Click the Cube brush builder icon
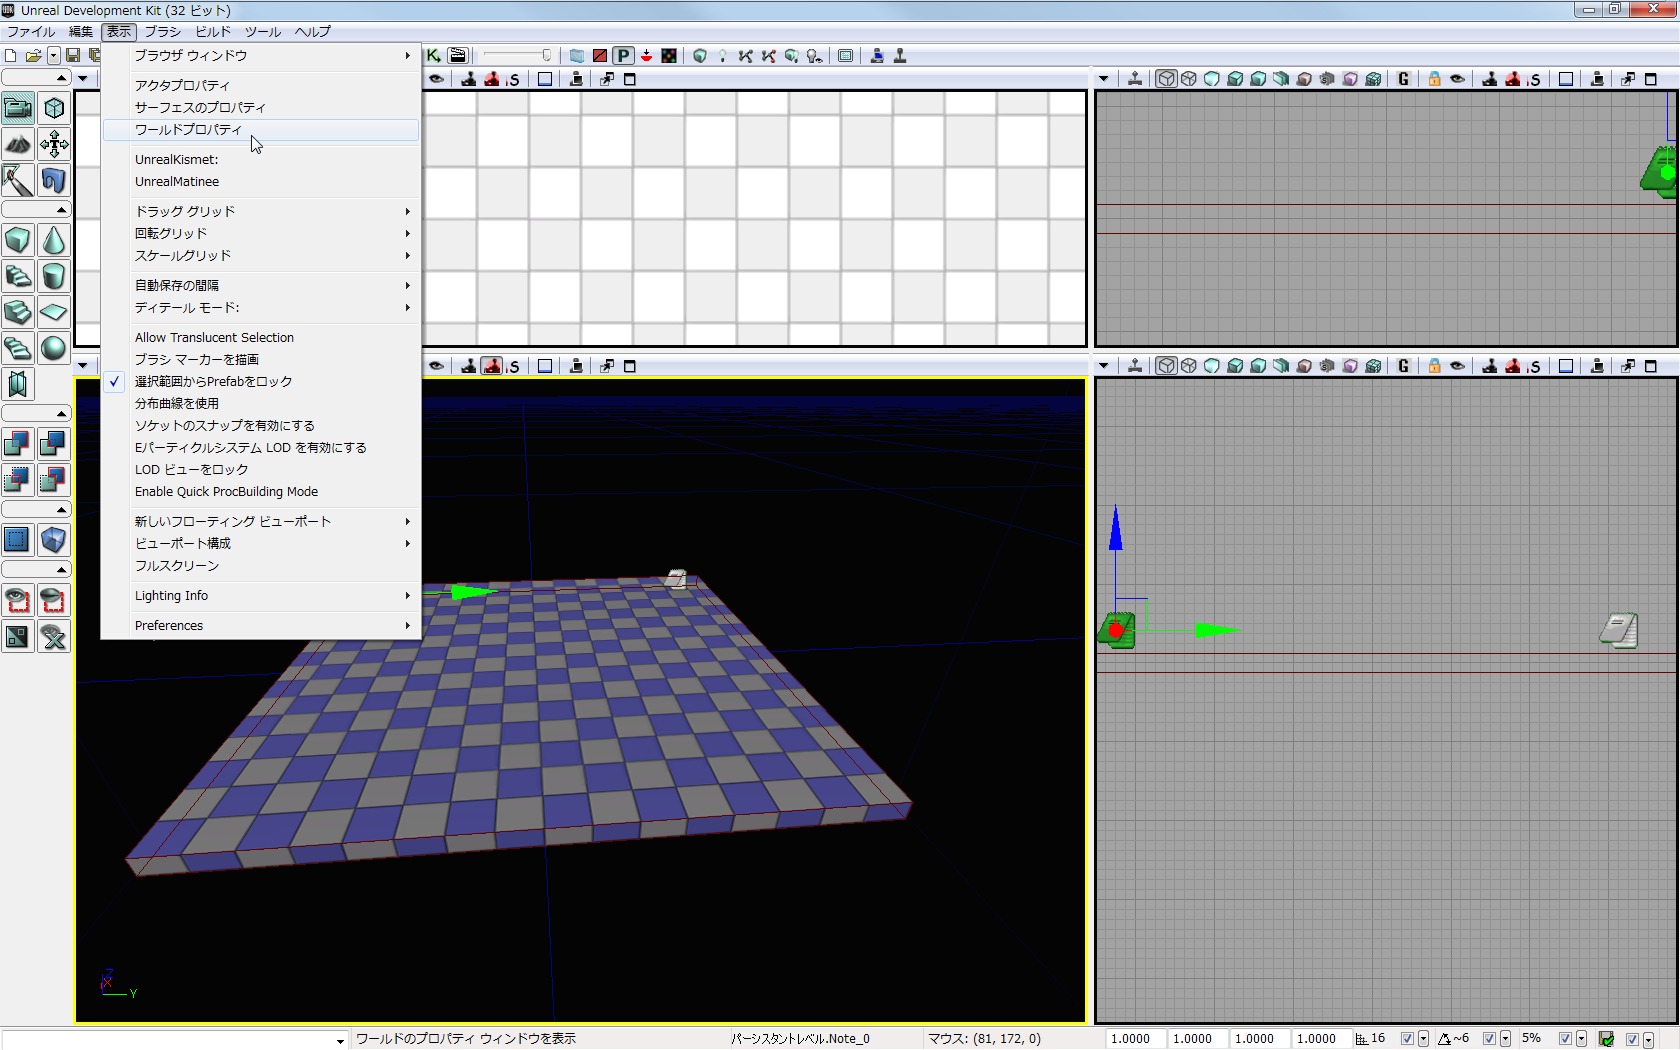 [18, 241]
